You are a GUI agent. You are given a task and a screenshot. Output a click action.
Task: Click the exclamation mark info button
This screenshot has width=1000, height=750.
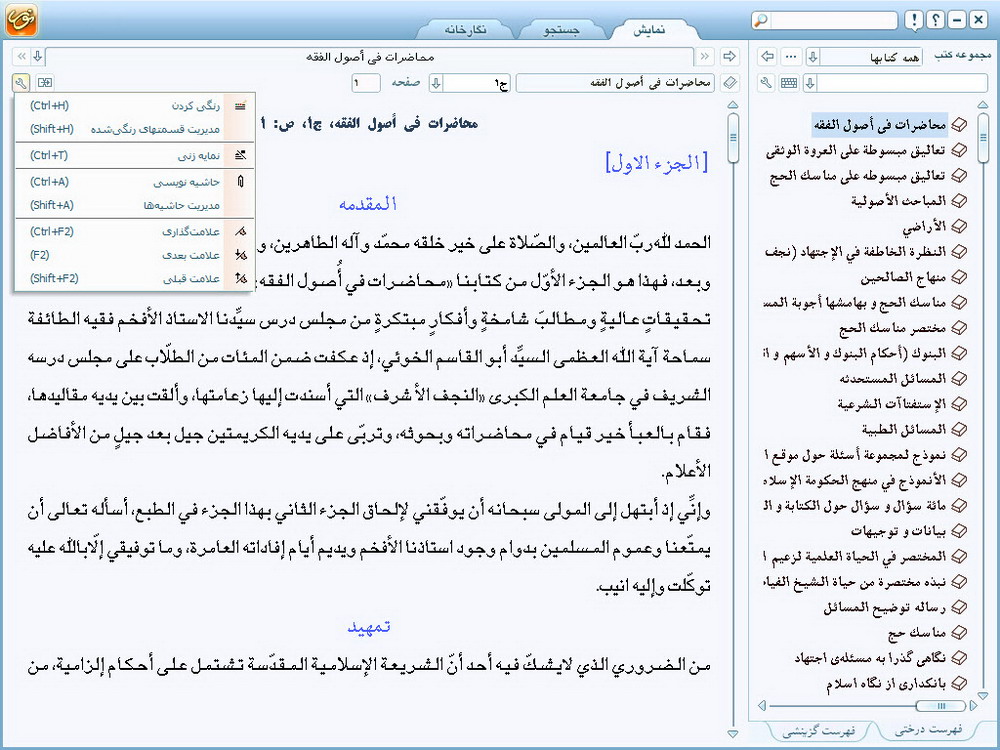coord(915,20)
